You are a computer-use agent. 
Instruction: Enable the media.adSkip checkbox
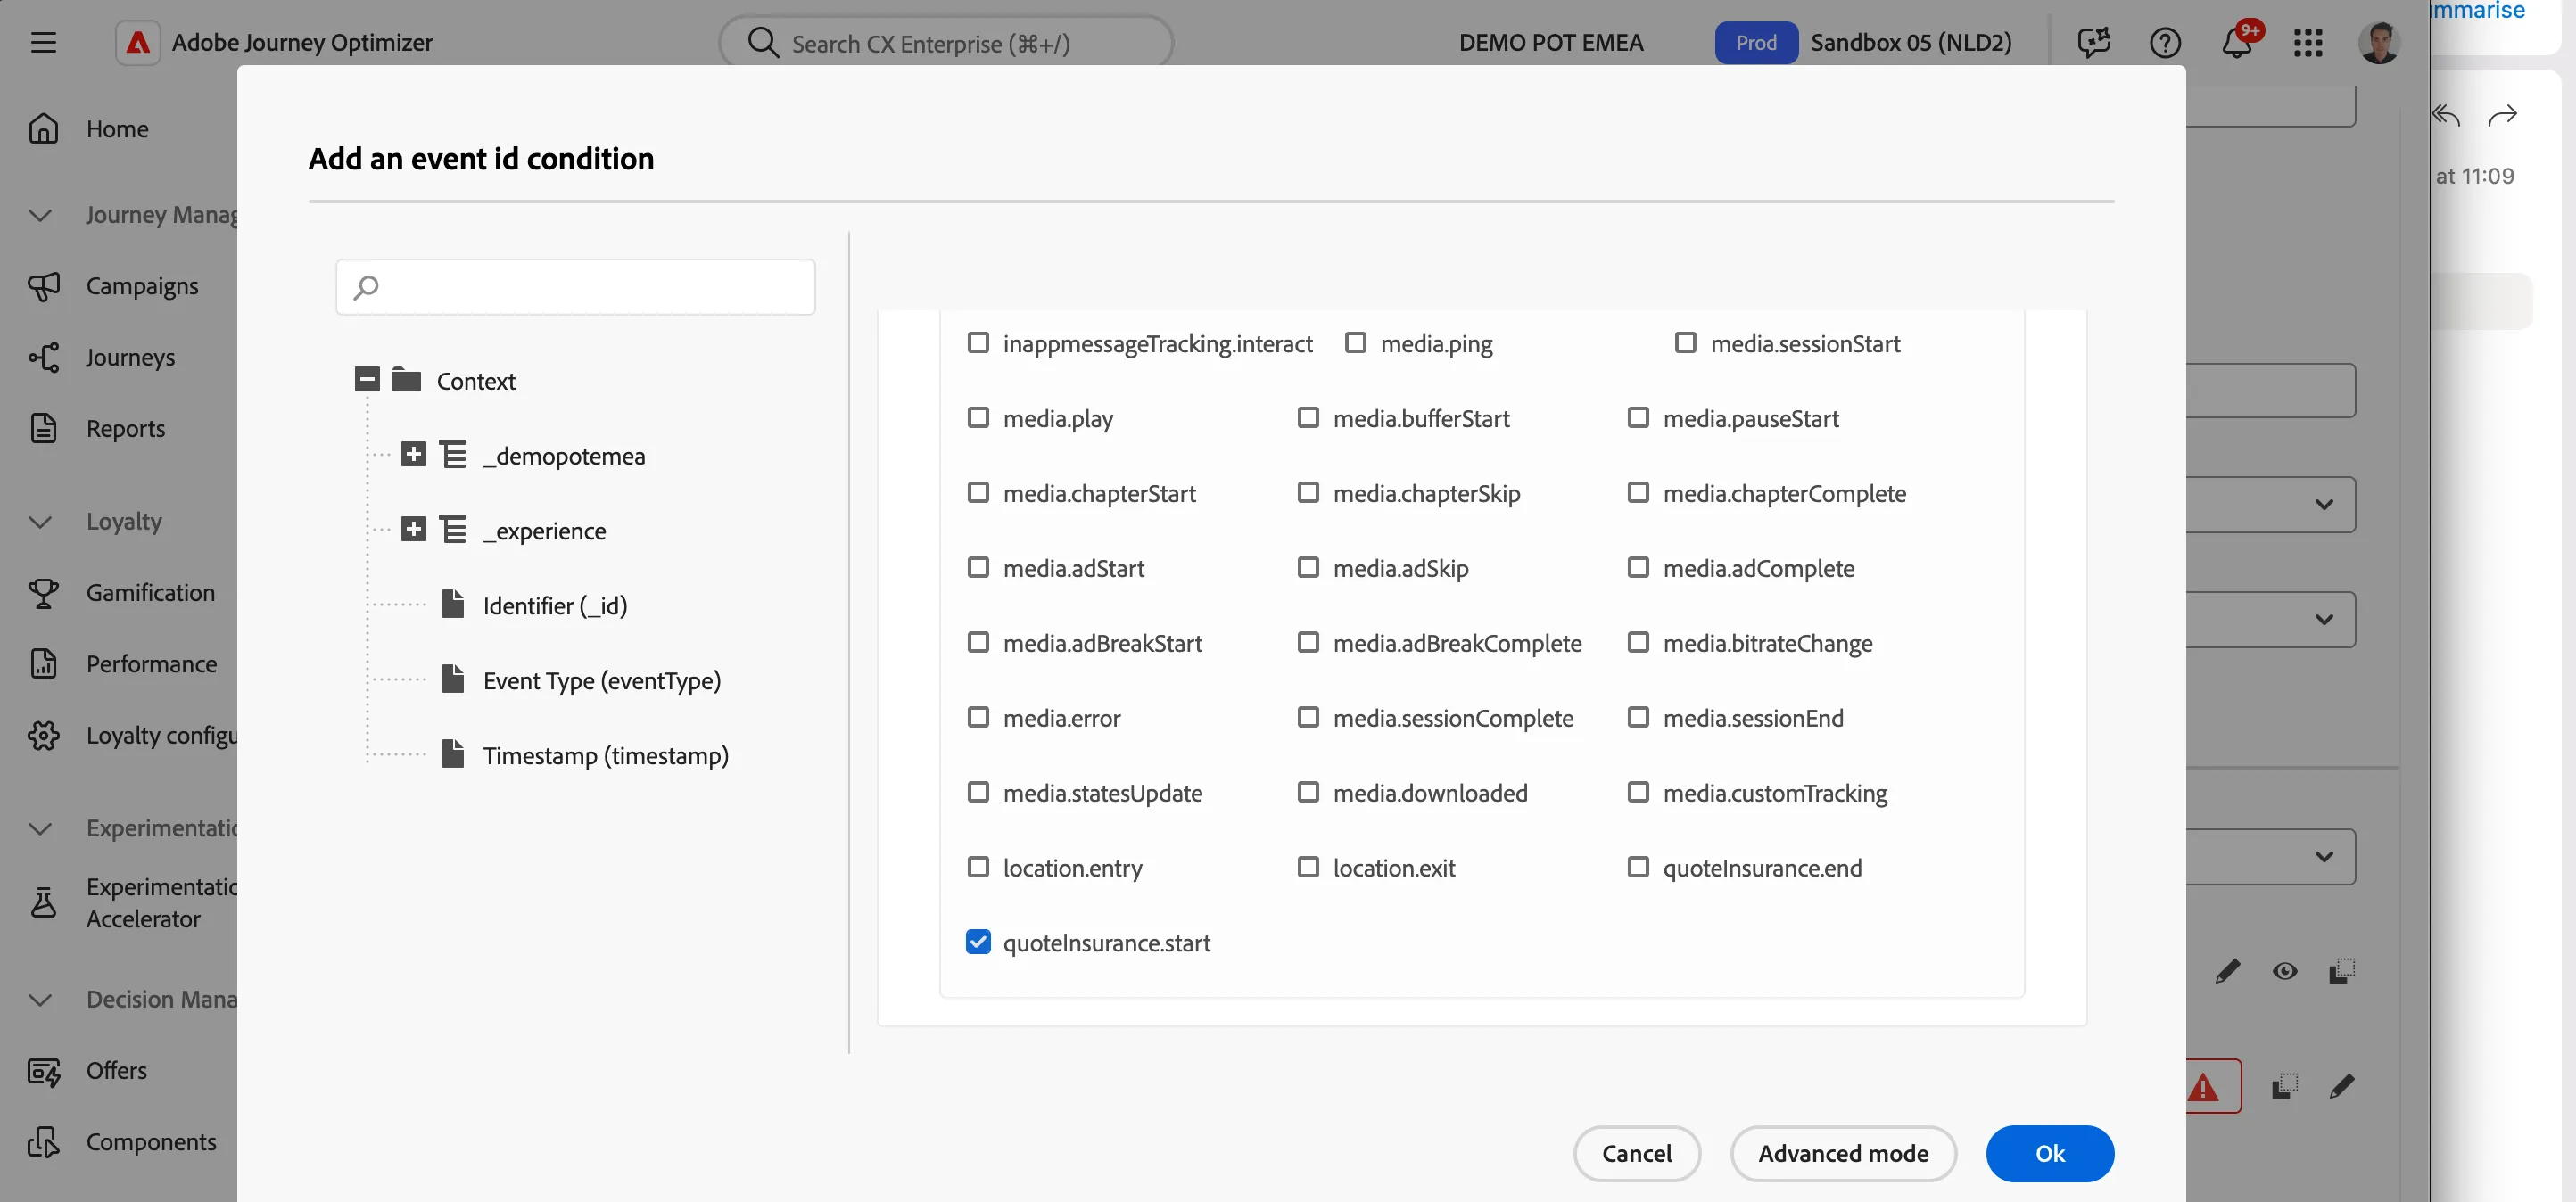click(x=1308, y=567)
